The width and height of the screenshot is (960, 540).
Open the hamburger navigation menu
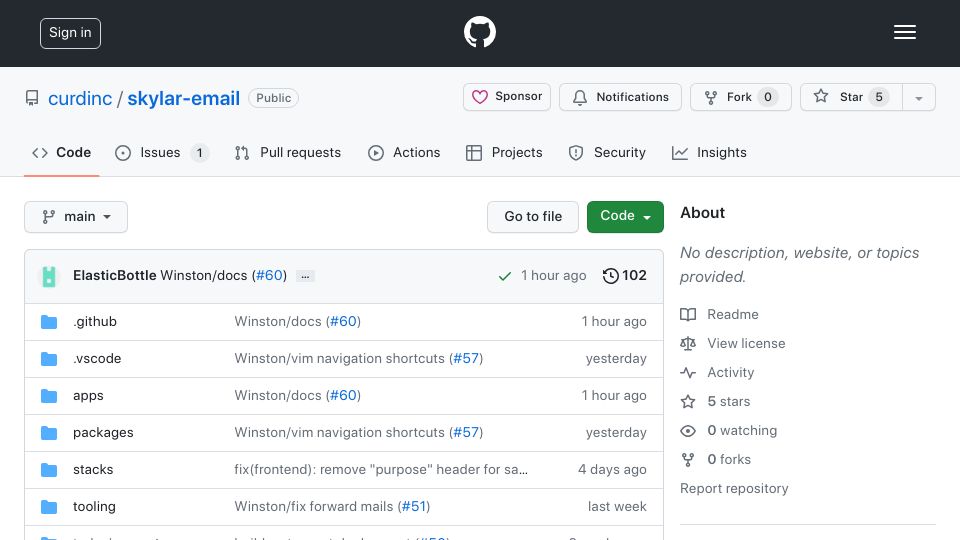pyautogui.click(x=904, y=32)
